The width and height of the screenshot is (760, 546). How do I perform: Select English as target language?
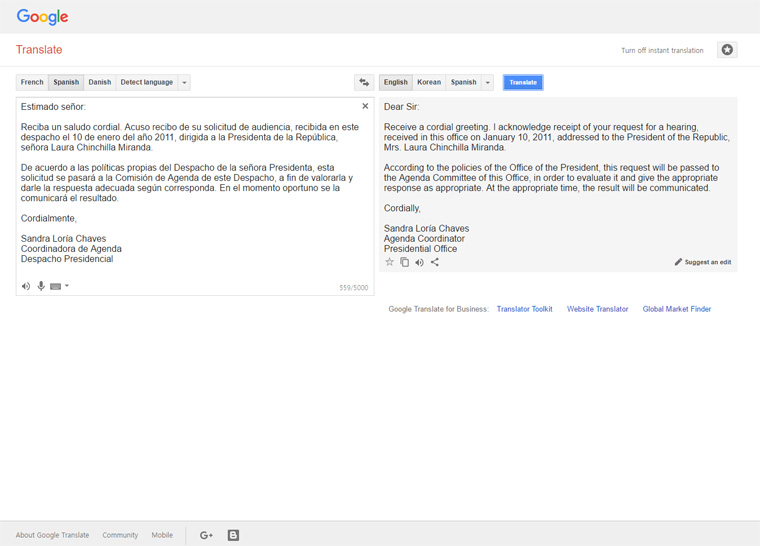point(396,82)
